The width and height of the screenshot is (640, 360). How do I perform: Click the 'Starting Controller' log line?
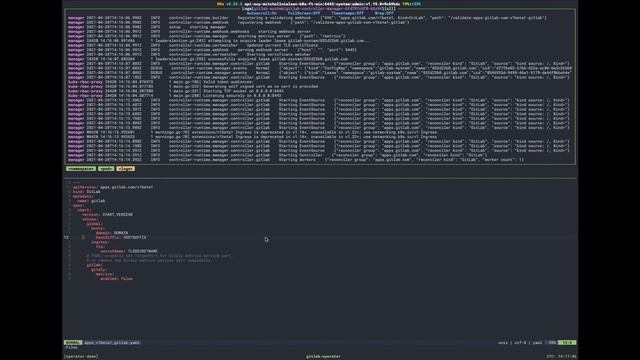278,155
